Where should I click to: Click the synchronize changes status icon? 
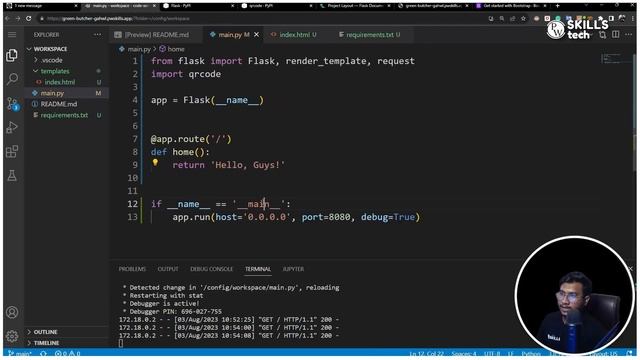[43, 353]
